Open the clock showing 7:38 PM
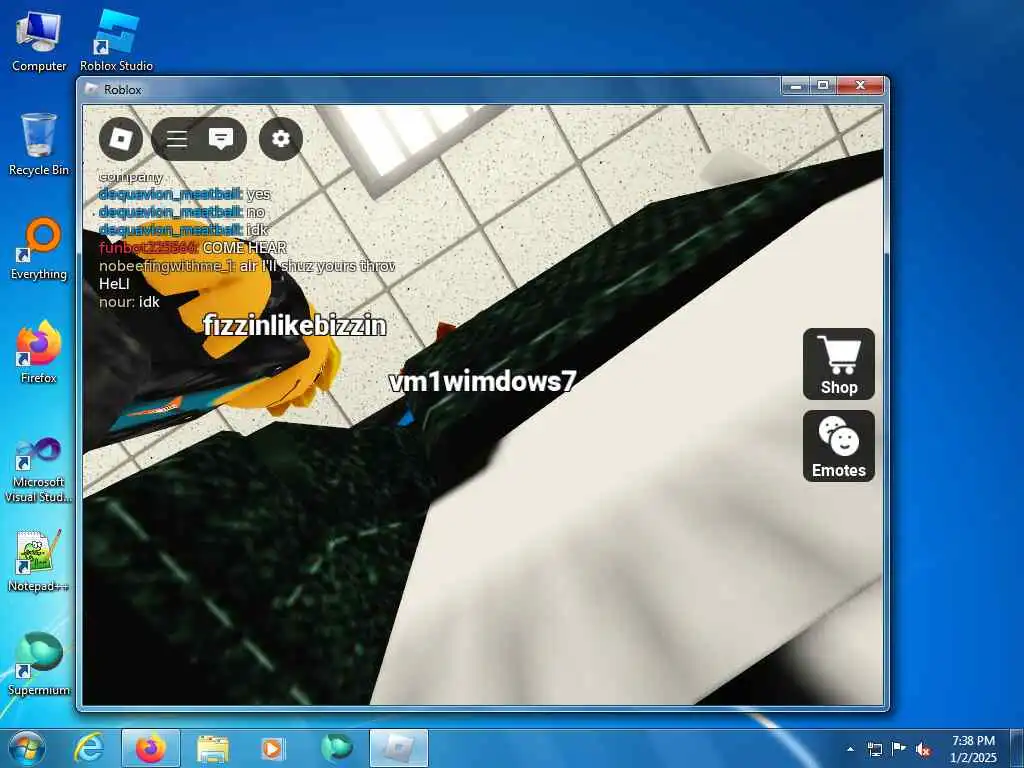Image resolution: width=1024 pixels, height=768 pixels. pos(973,749)
